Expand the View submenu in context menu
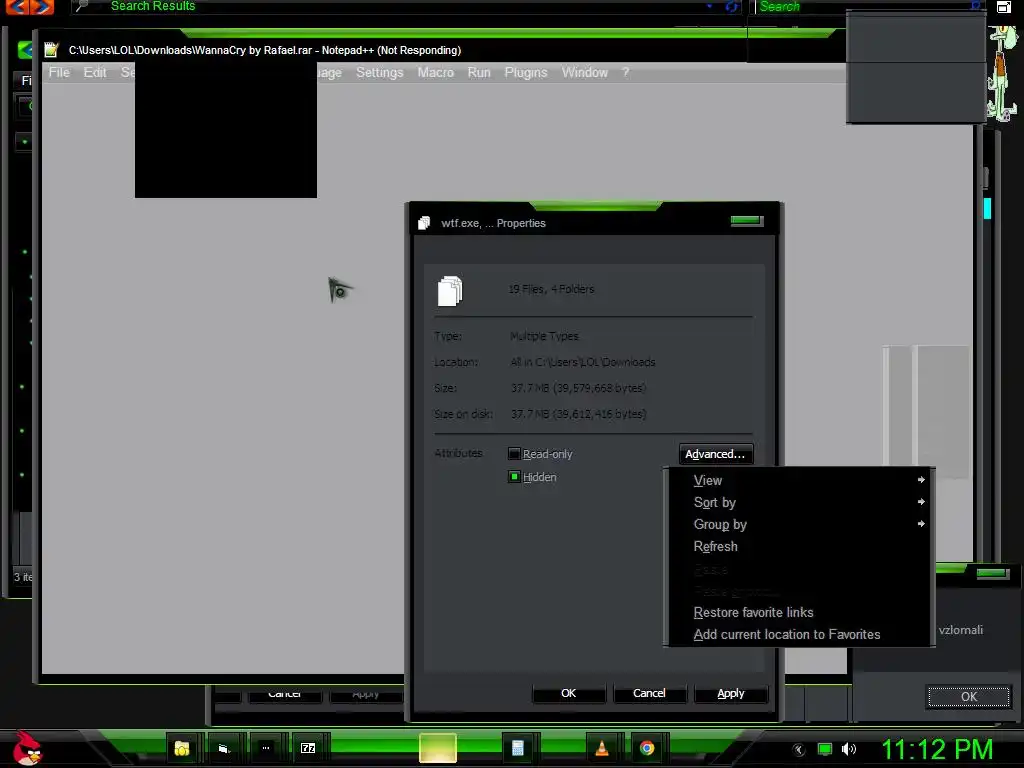 pyautogui.click(x=800, y=480)
